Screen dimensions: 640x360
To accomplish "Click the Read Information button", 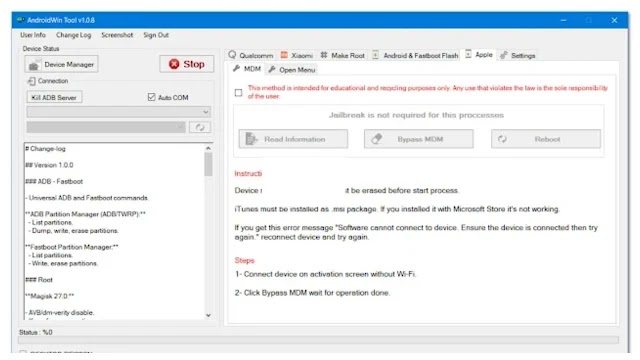I will click(x=293, y=139).
